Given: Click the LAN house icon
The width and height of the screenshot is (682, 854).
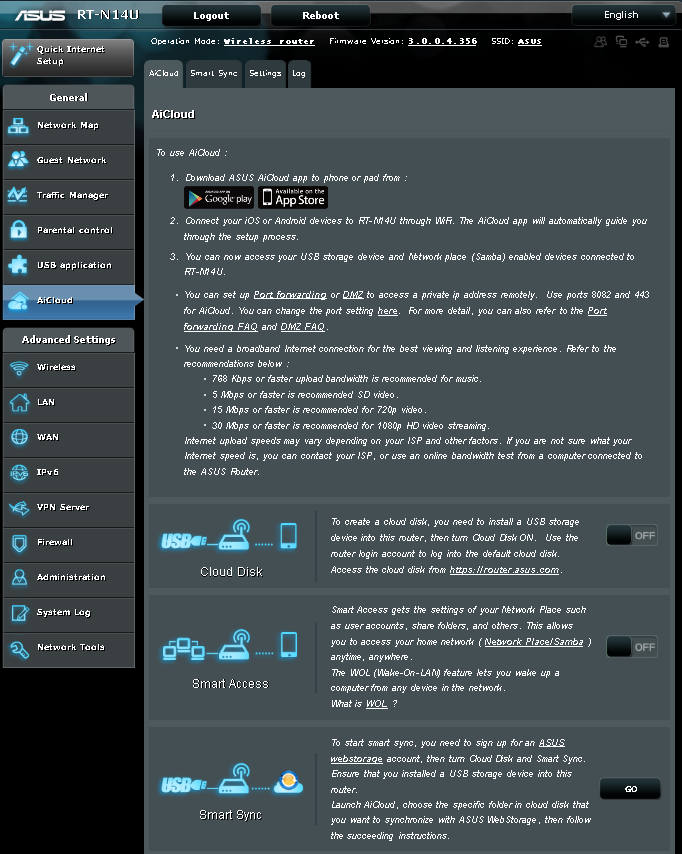Looking at the screenshot, I should (x=19, y=402).
